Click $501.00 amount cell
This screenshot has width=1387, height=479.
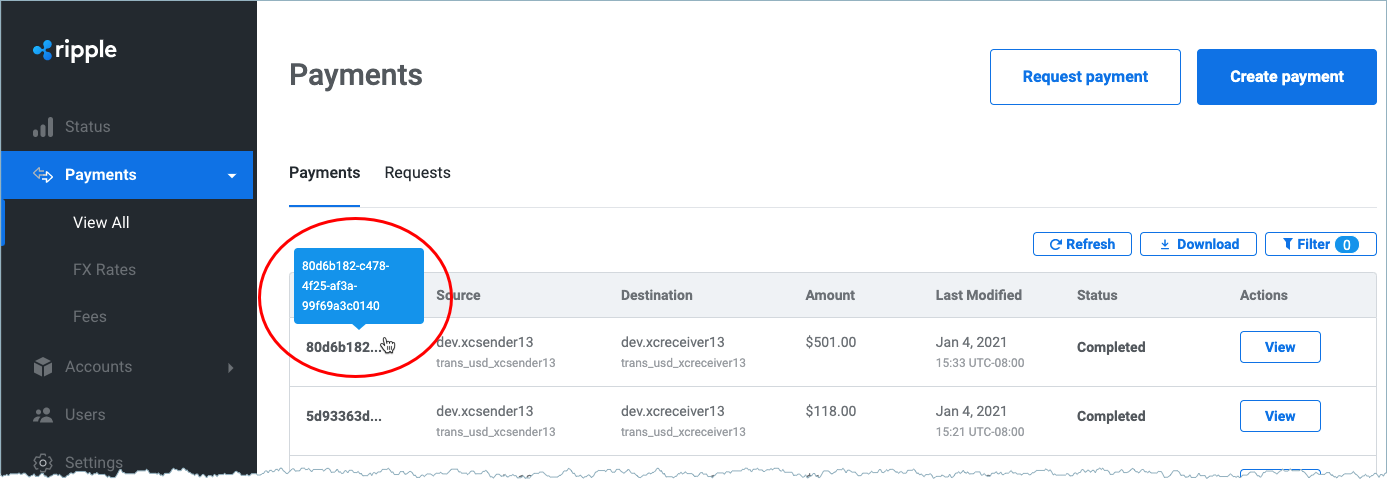(831, 342)
